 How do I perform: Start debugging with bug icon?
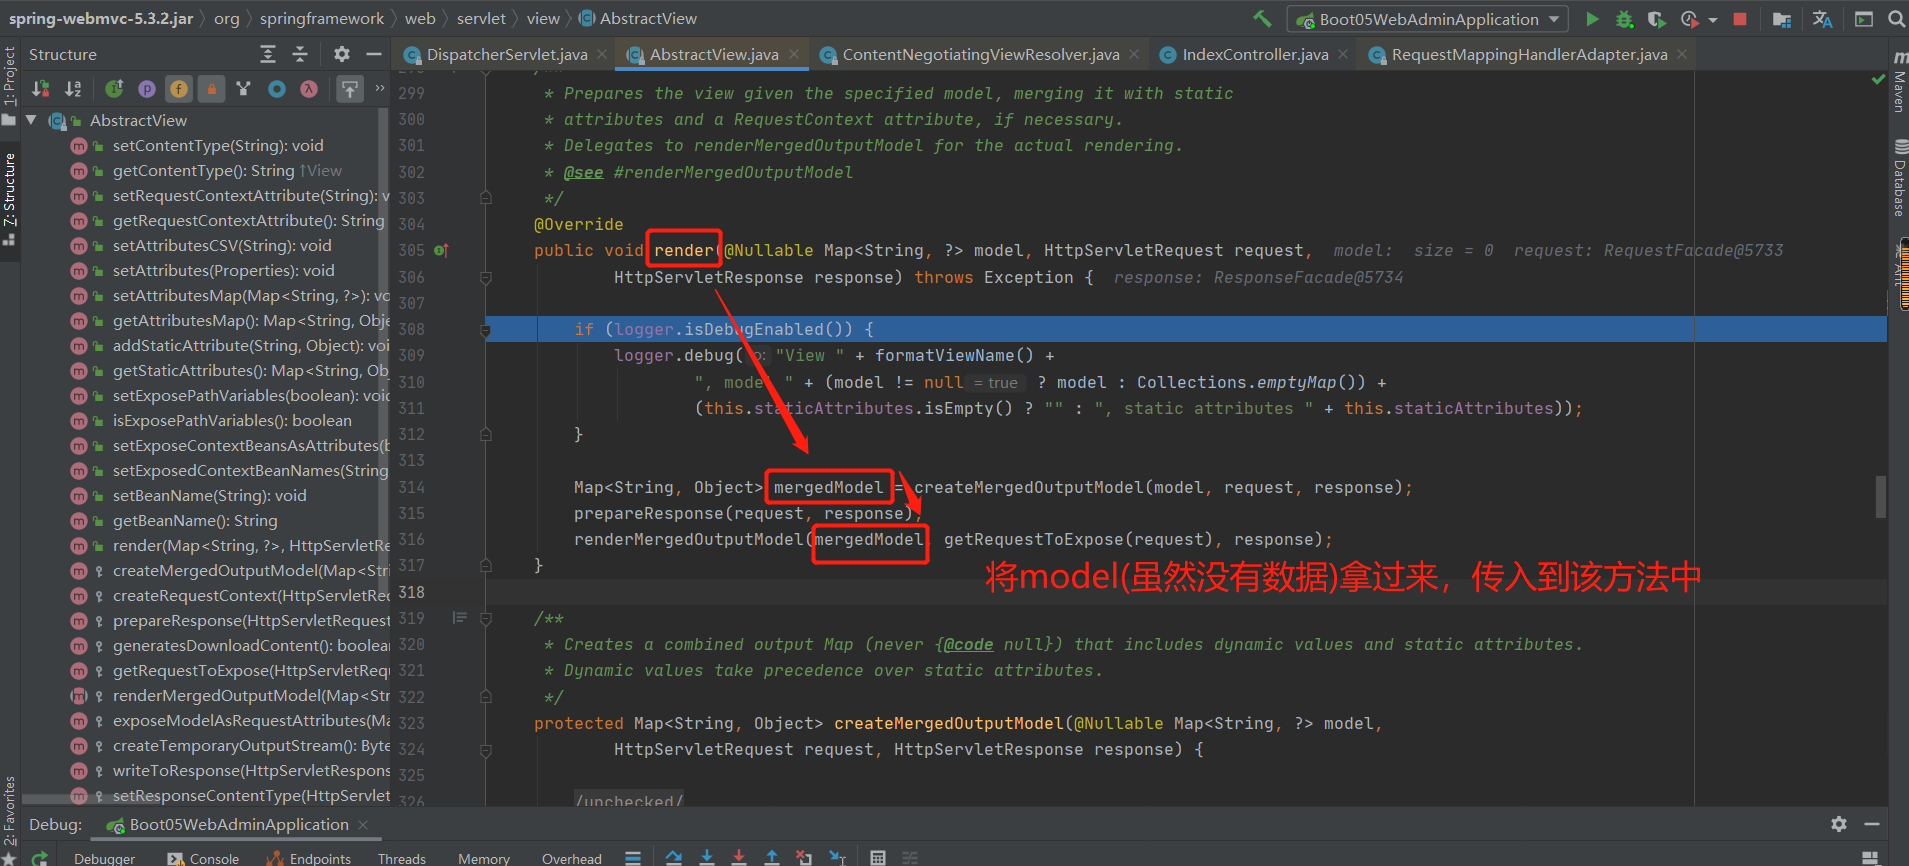[x=1625, y=19]
